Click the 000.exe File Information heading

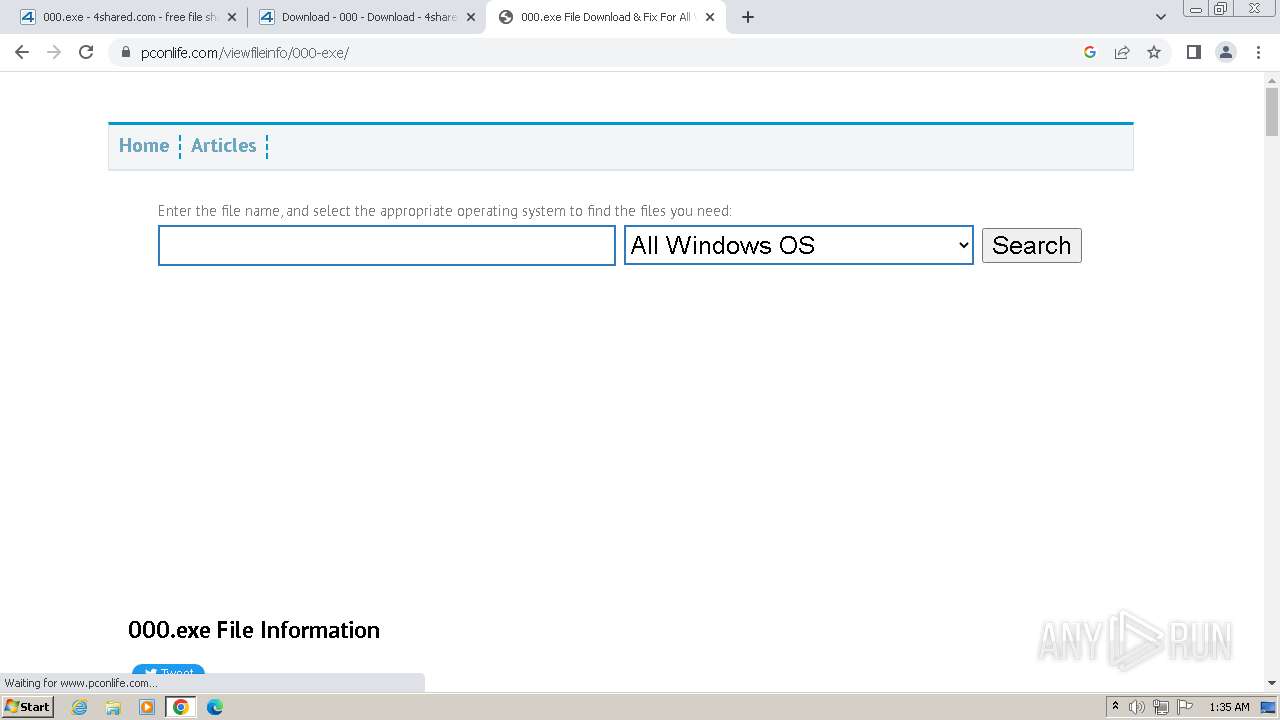tap(254, 630)
